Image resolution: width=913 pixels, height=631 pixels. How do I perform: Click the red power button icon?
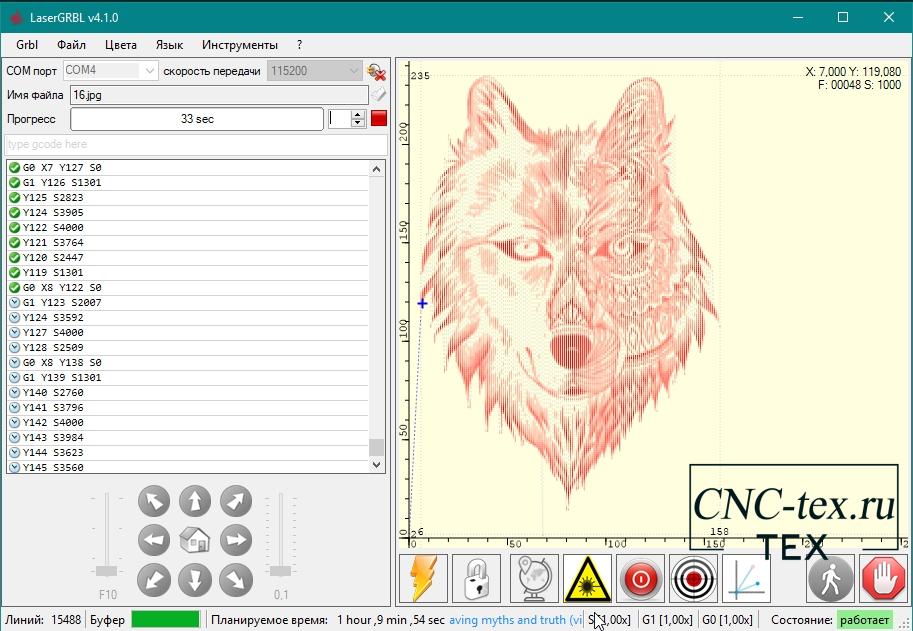(x=640, y=578)
